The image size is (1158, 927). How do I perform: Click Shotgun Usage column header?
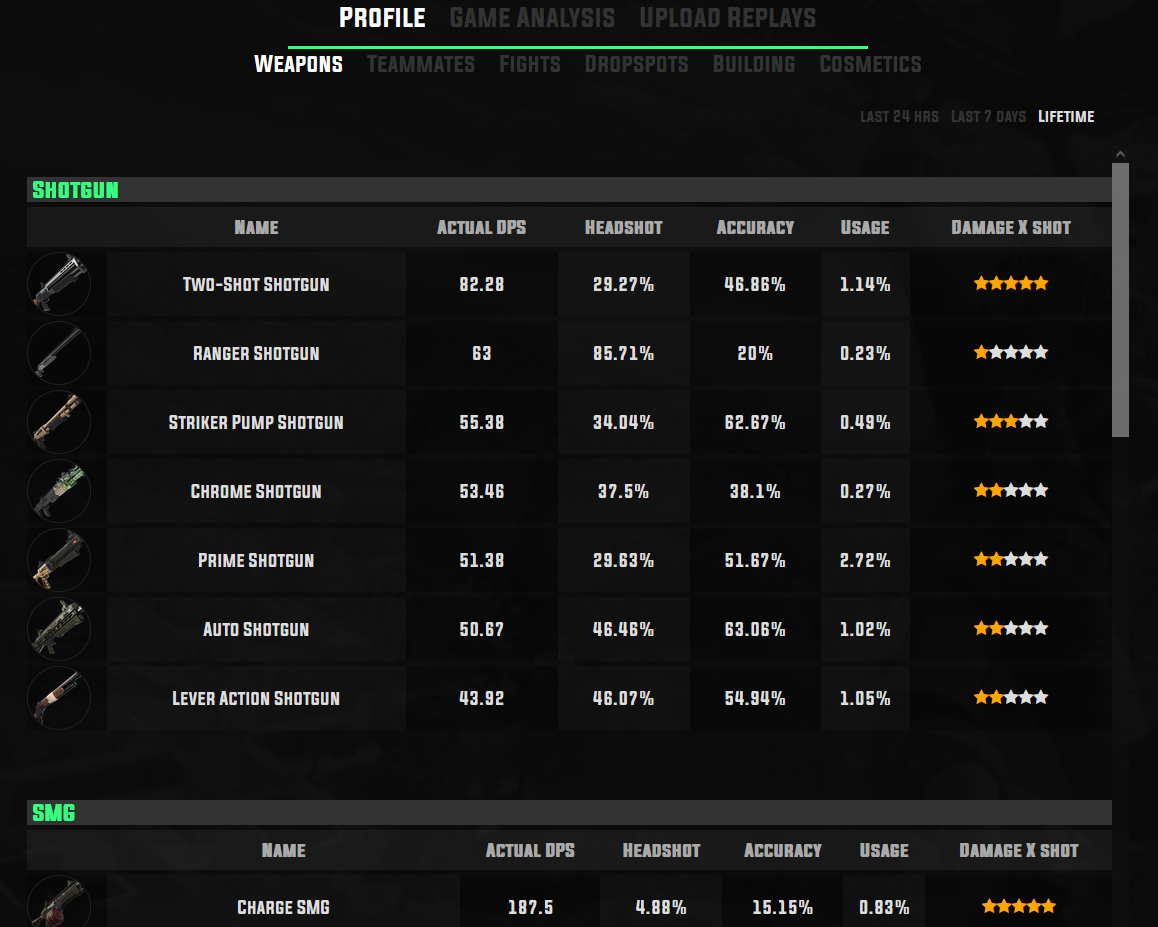pos(865,228)
